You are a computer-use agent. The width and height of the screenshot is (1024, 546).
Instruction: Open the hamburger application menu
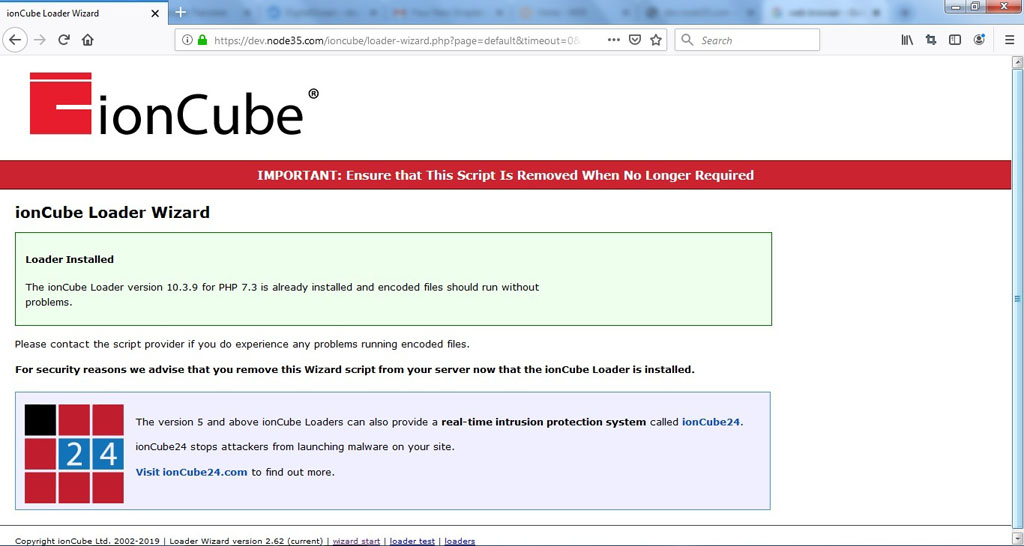[1009, 40]
